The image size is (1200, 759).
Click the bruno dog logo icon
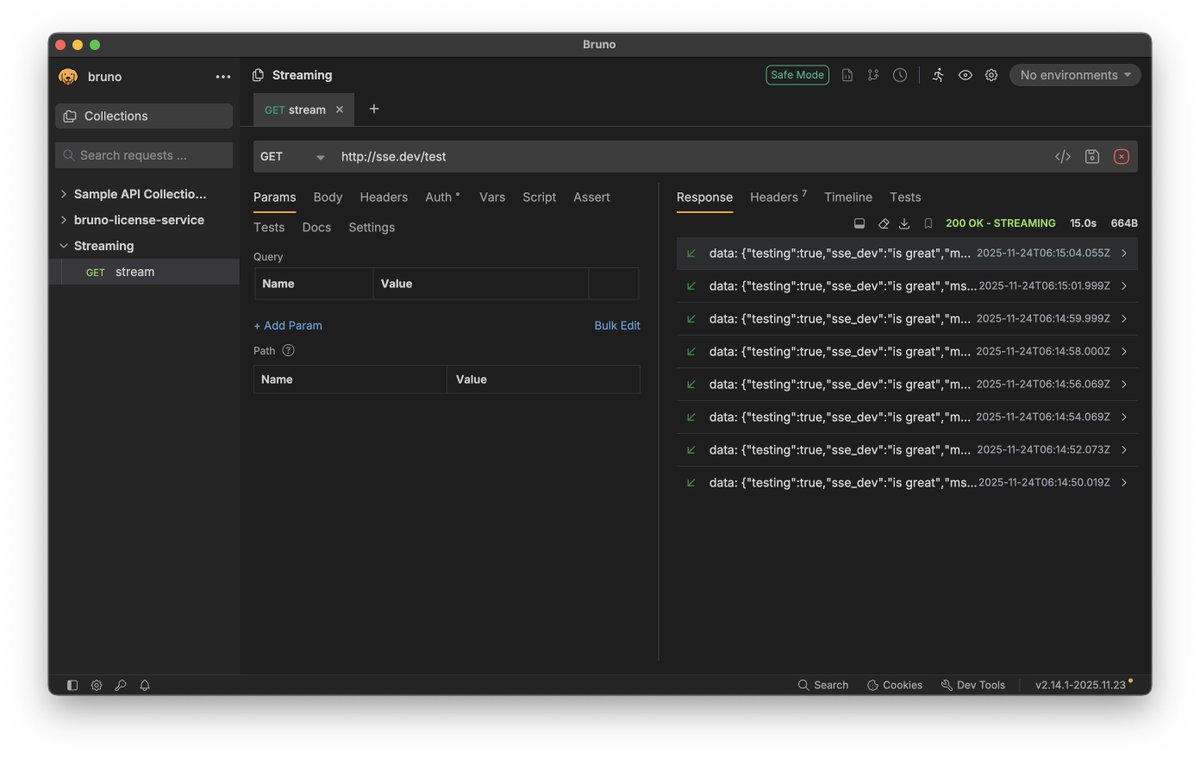tap(68, 77)
